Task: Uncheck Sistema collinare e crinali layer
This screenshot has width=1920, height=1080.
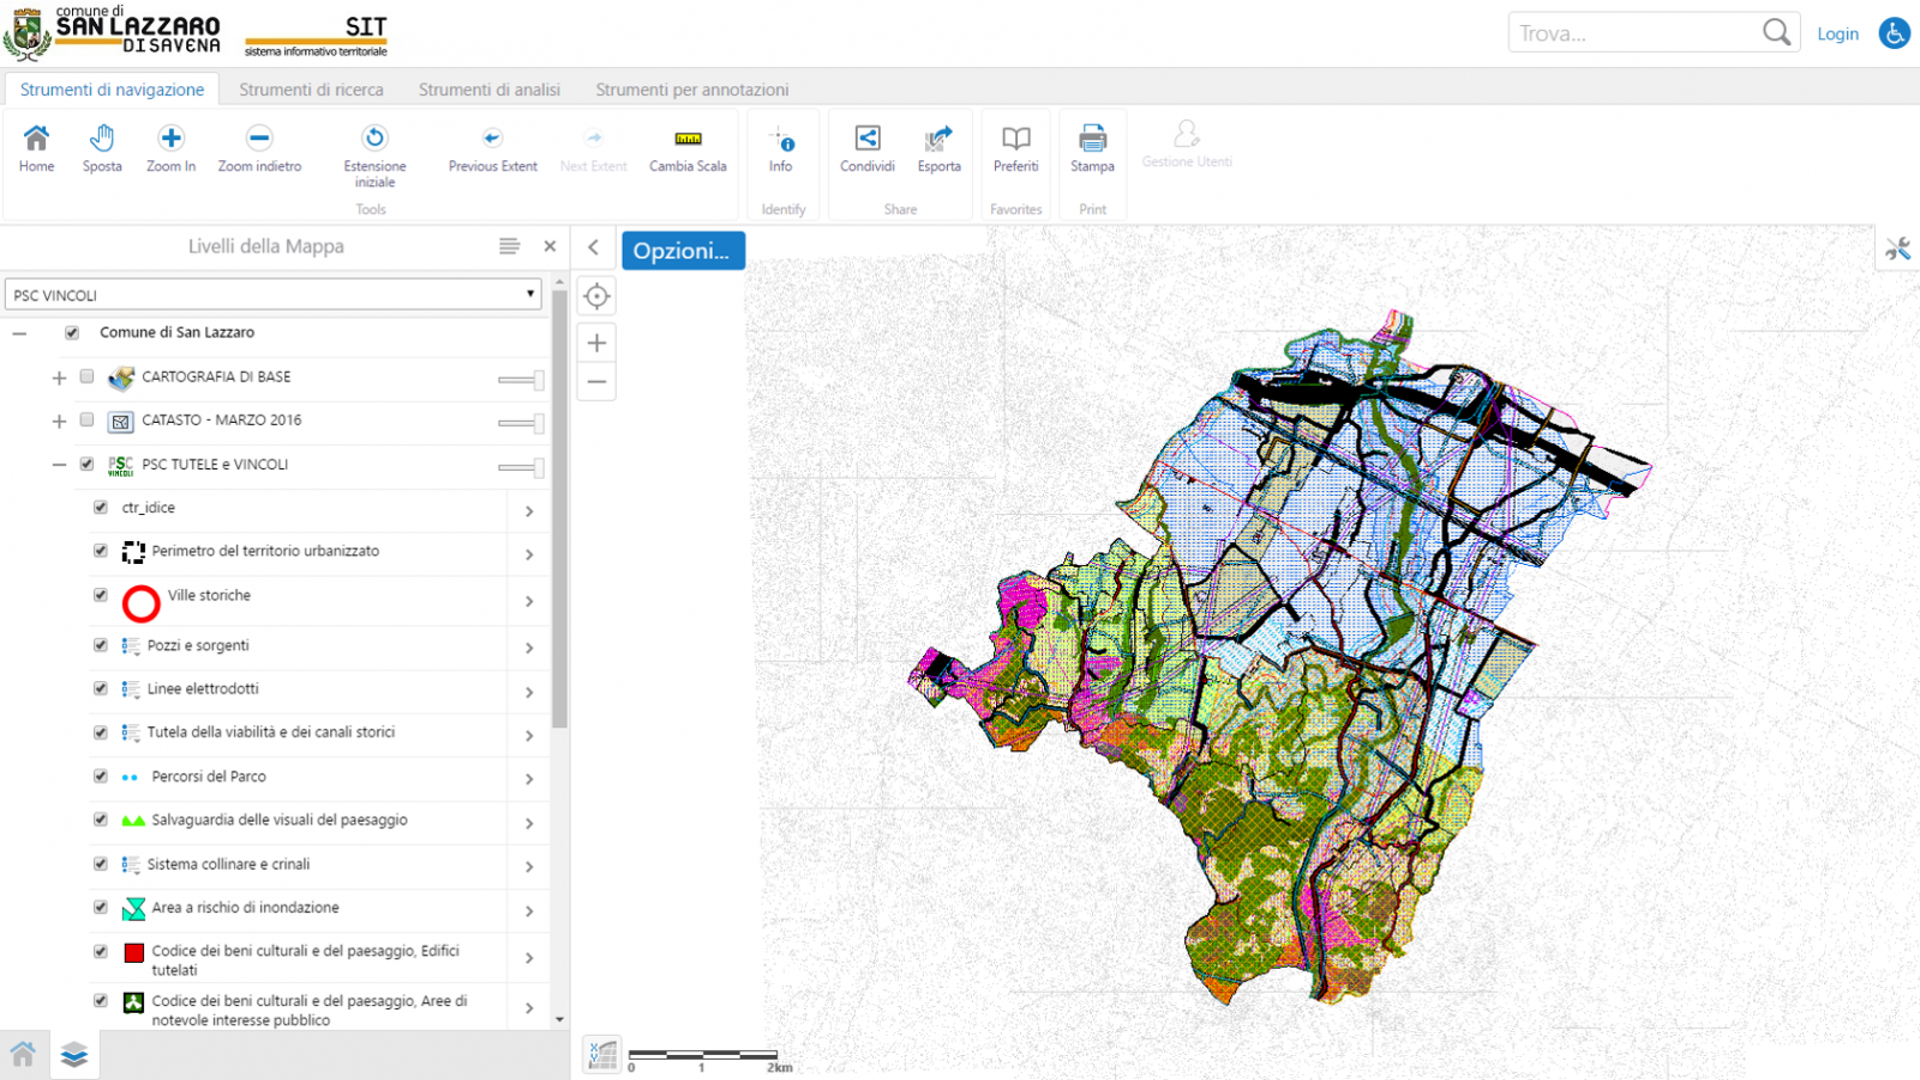Action: (101, 863)
